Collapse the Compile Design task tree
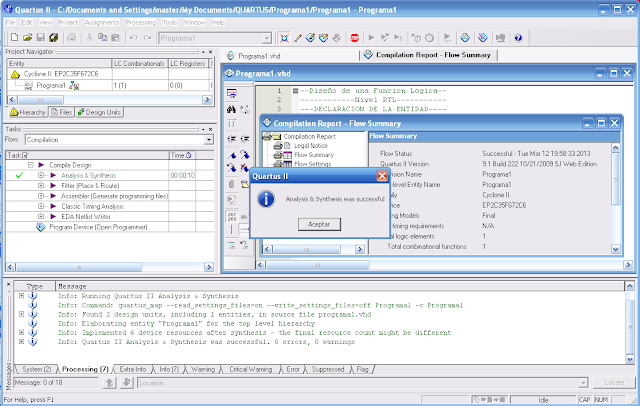640x406 pixels. click(x=31, y=165)
